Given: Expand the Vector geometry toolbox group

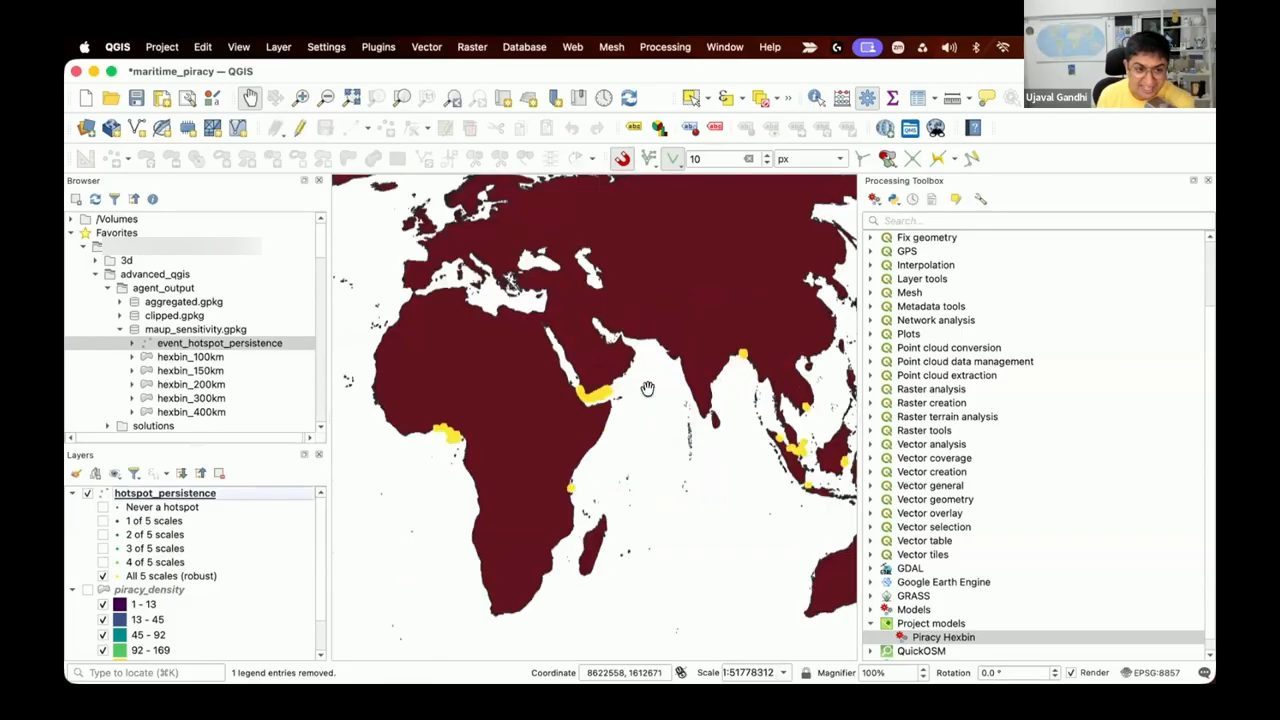Looking at the screenshot, I should click(870, 500).
